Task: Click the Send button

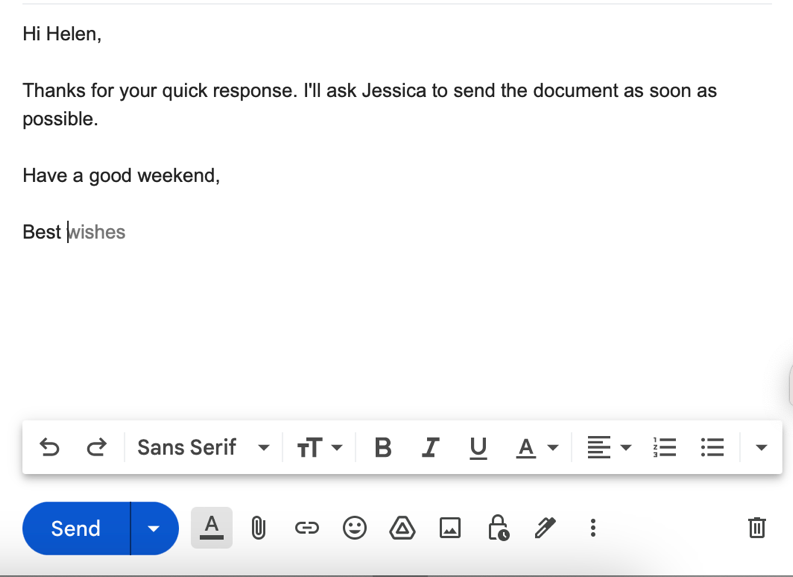Action: point(76,528)
